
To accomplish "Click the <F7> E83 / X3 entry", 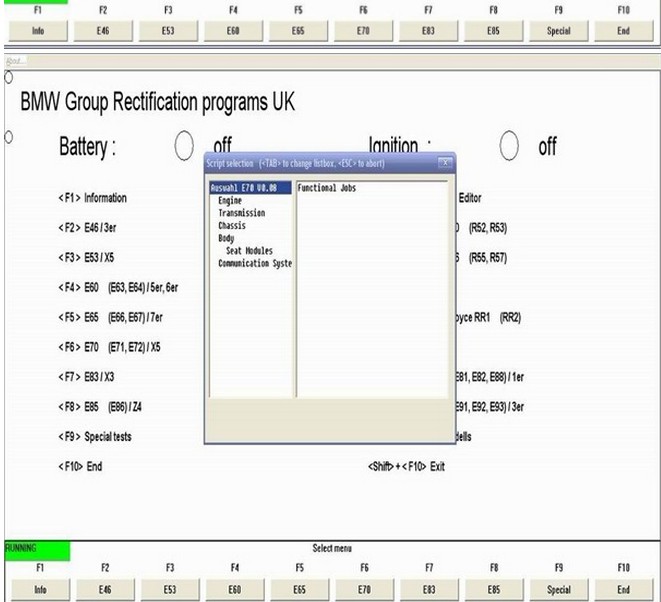I will [x=86, y=377].
